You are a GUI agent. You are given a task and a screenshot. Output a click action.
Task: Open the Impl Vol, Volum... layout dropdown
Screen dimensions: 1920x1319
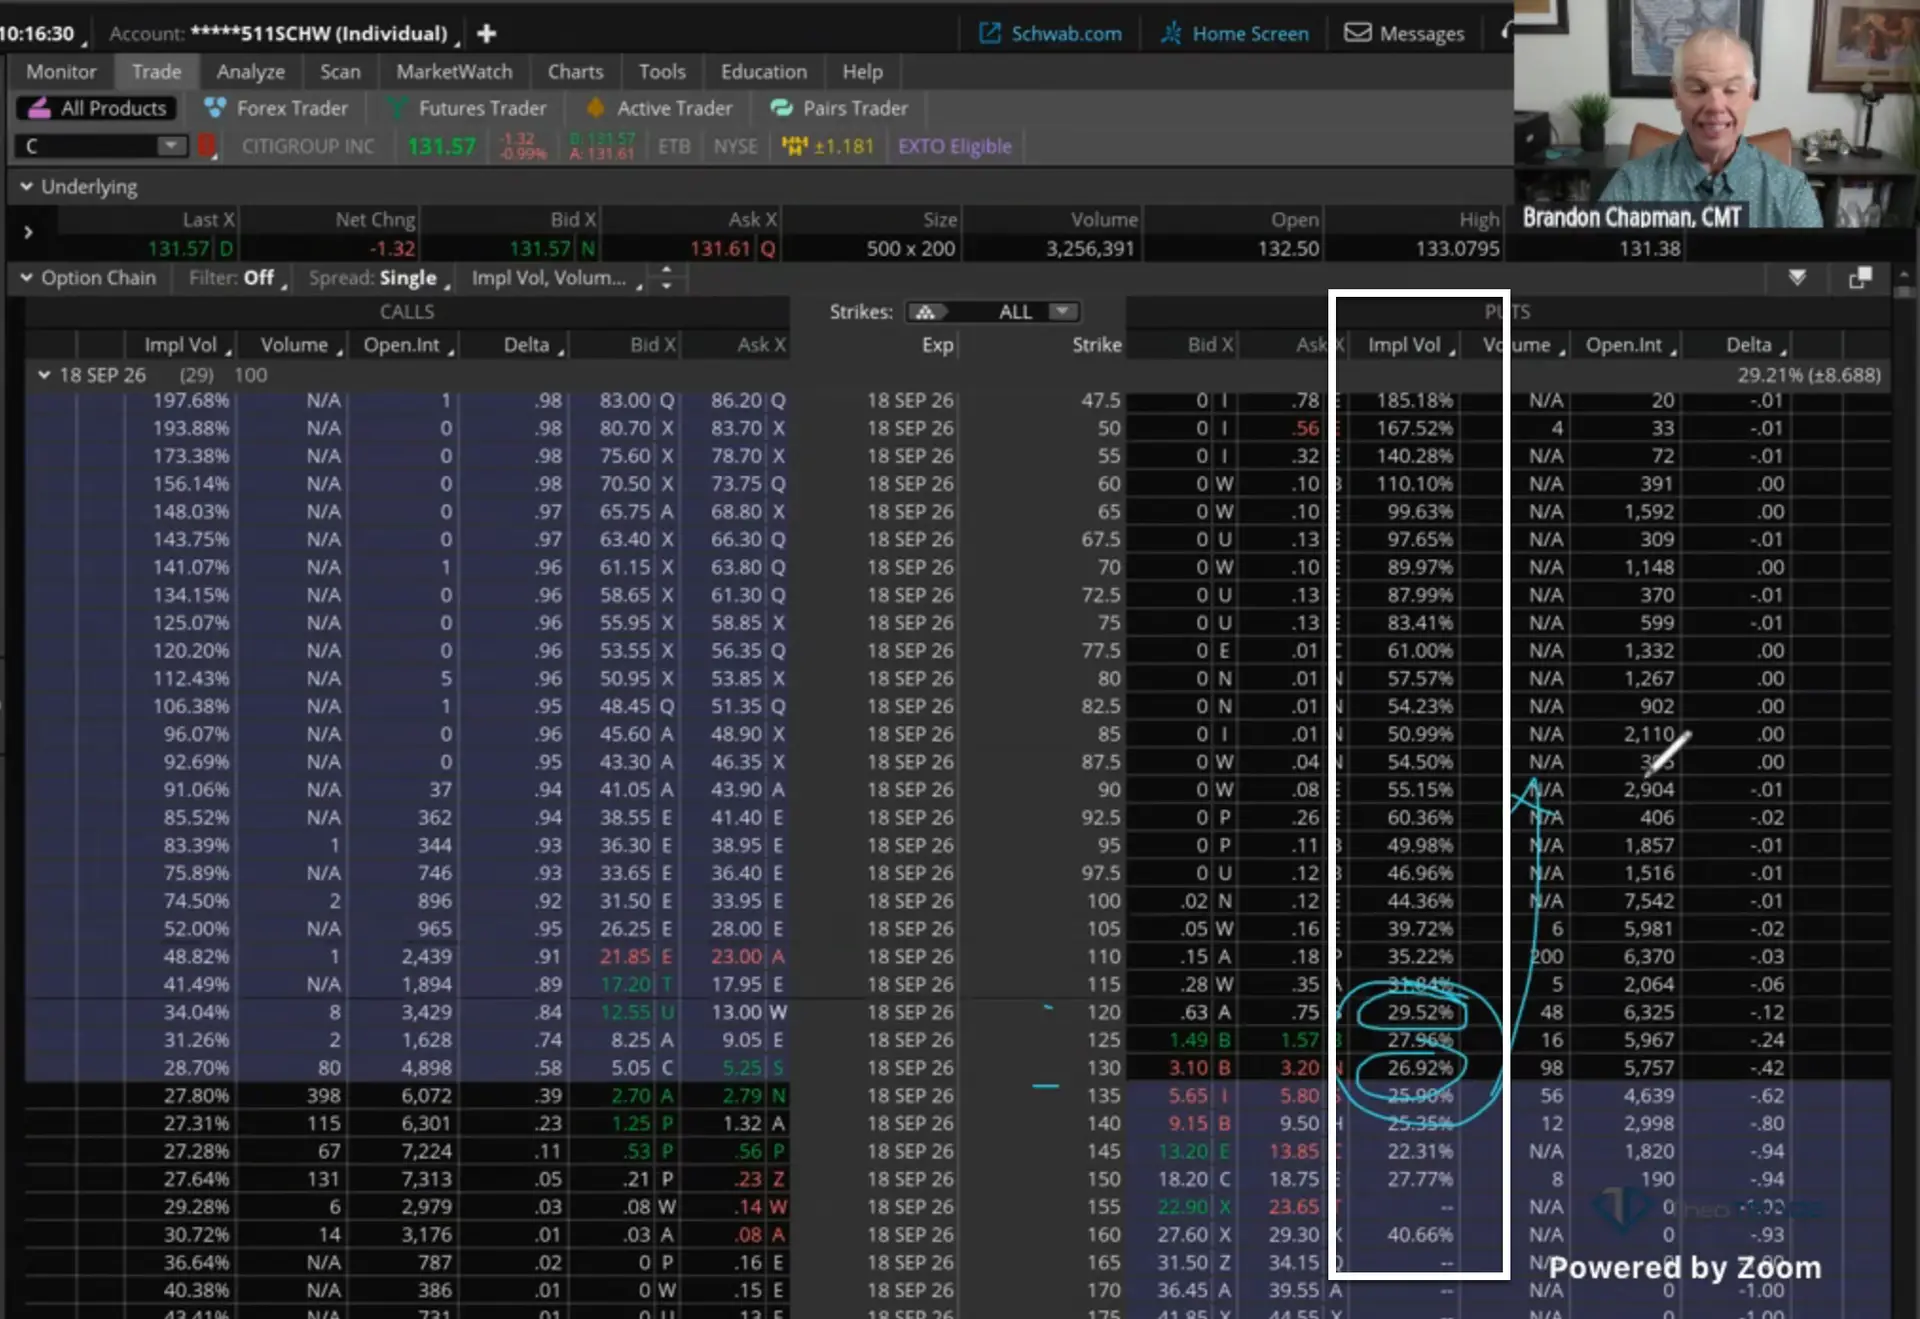(557, 278)
